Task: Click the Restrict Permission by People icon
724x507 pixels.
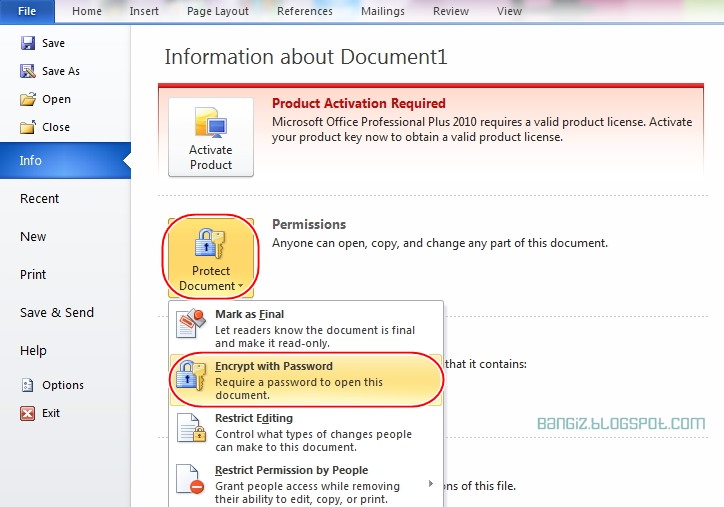Action: click(x=190, y=479)
